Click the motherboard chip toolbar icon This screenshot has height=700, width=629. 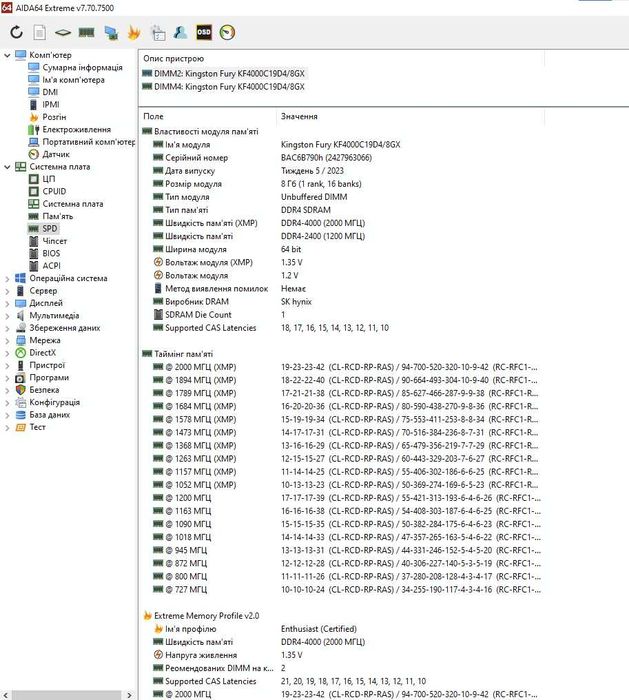point(63,32)
